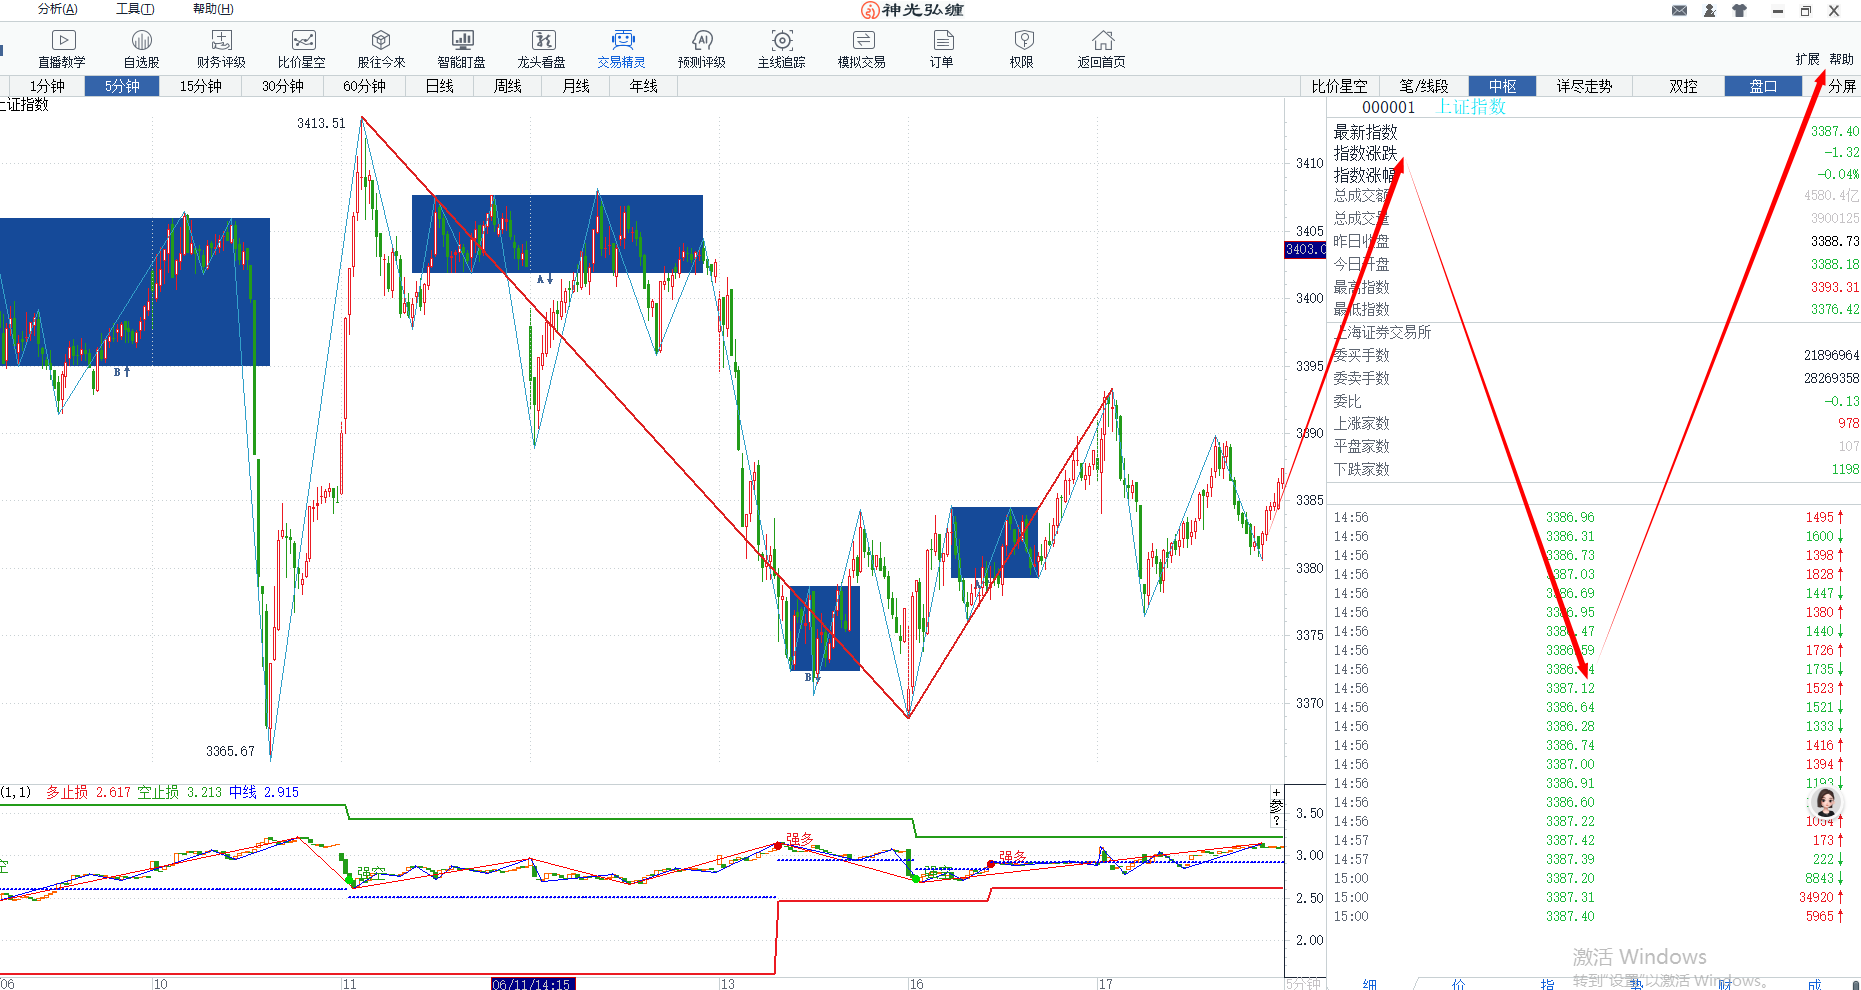1861x990 pixels.
Task: Toggle the 盘口 panel button
Action: coord(1762,86)
